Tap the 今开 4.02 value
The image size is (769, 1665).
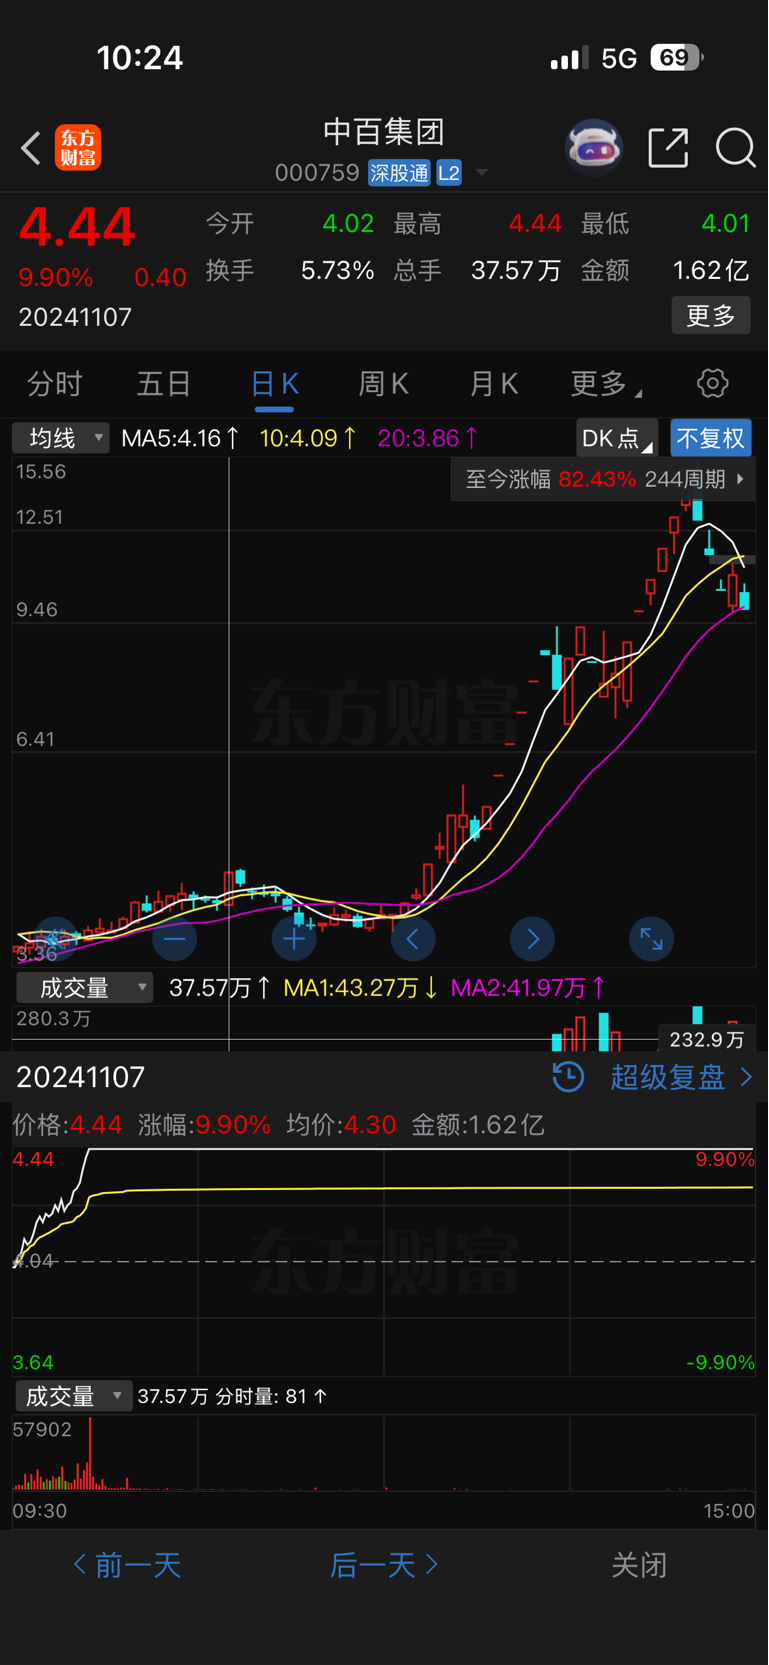(x=348, y=223)
